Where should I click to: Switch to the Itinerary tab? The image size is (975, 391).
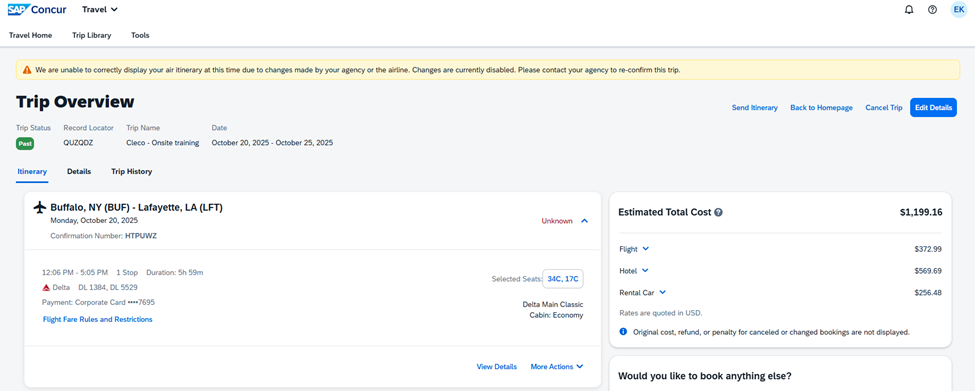pos(32,171)
